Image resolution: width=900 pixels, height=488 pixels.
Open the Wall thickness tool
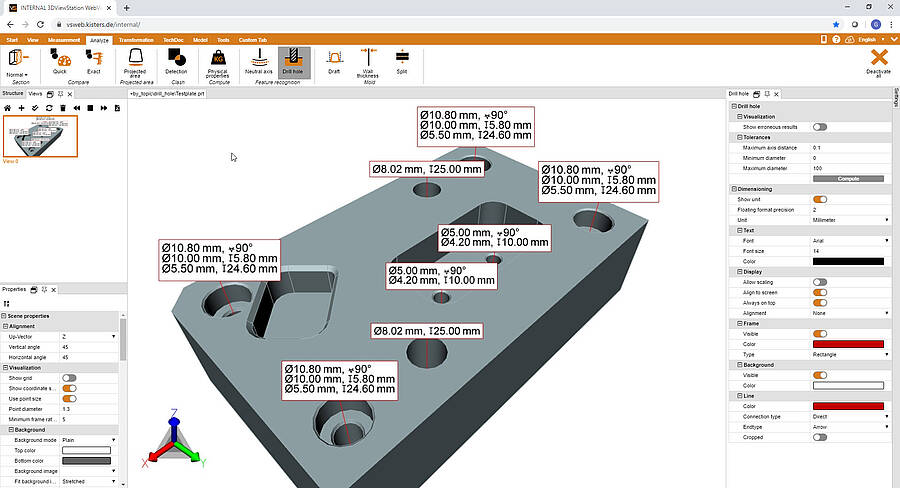click(x=368, y=63)
